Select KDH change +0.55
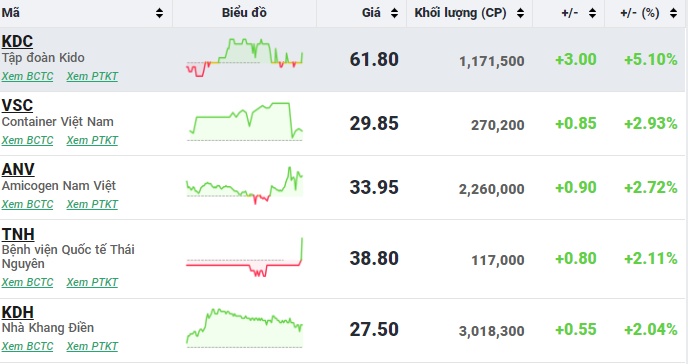Image resolution: width=688 pixels, height=364 pixels. point(576,330)
